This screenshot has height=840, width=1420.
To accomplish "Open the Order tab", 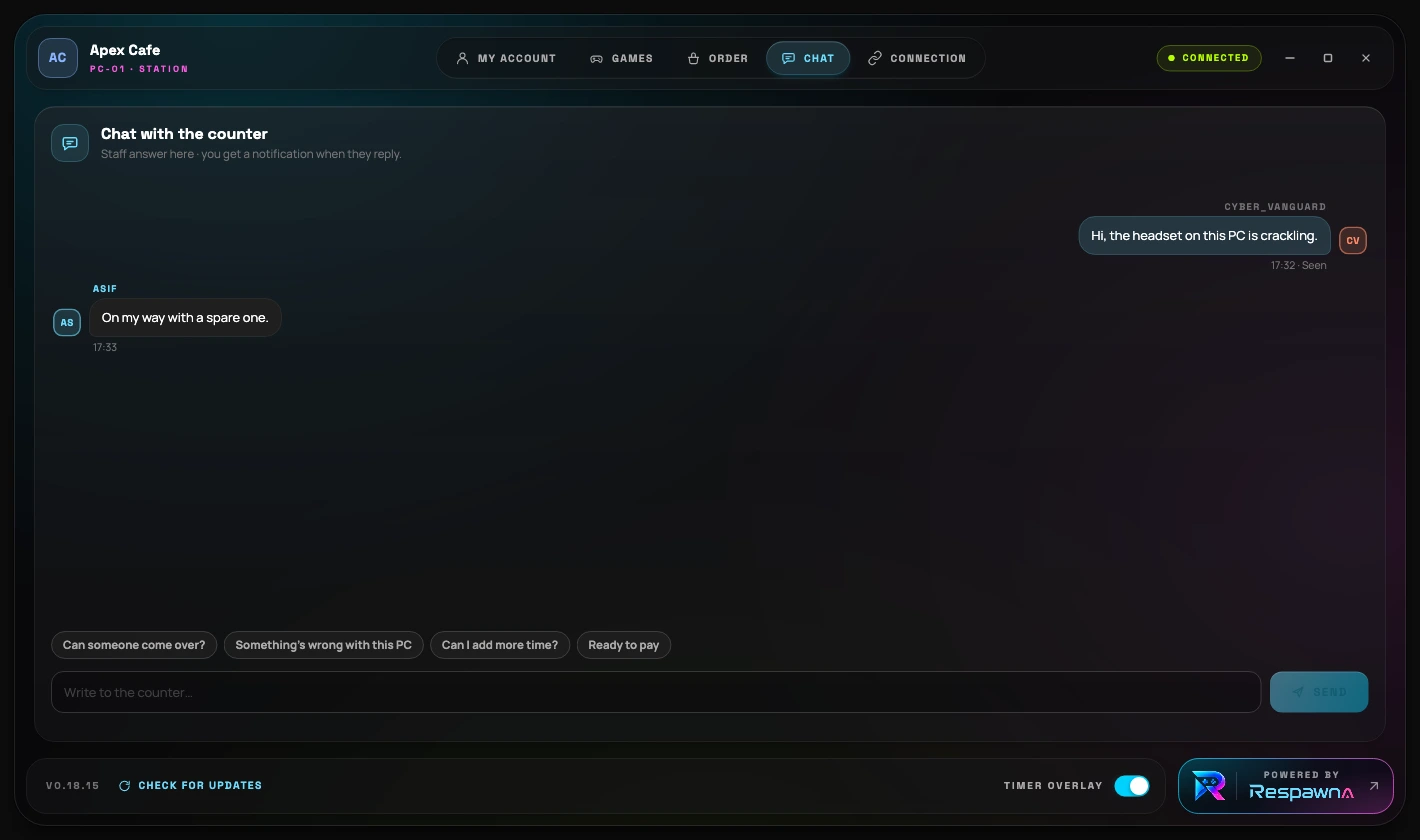I will click(x=718, y=58).
